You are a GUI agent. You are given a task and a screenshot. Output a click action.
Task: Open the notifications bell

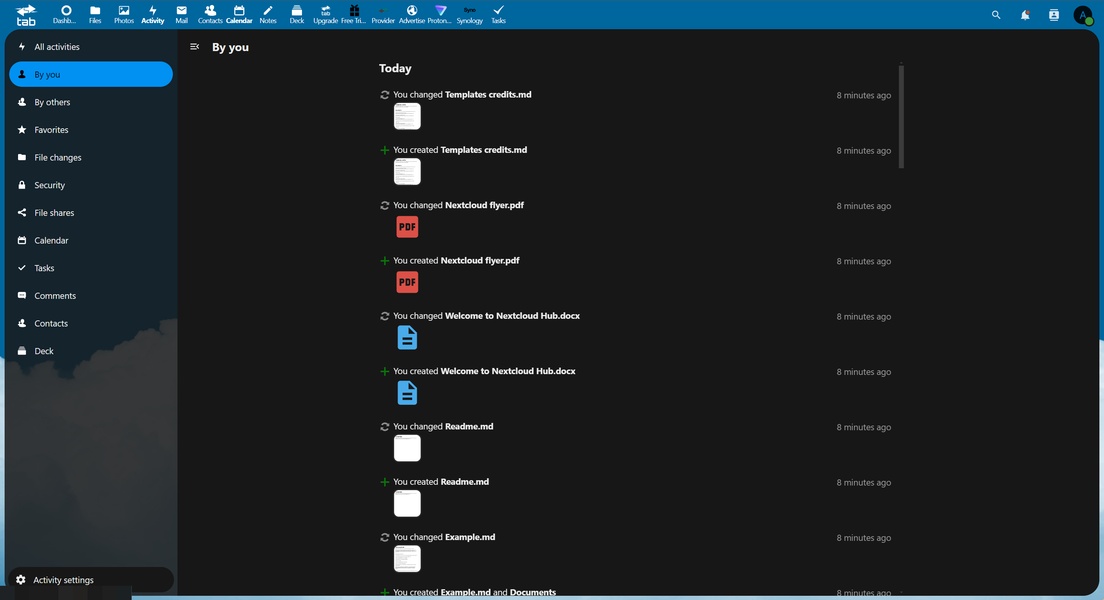tap(1025, 15)
